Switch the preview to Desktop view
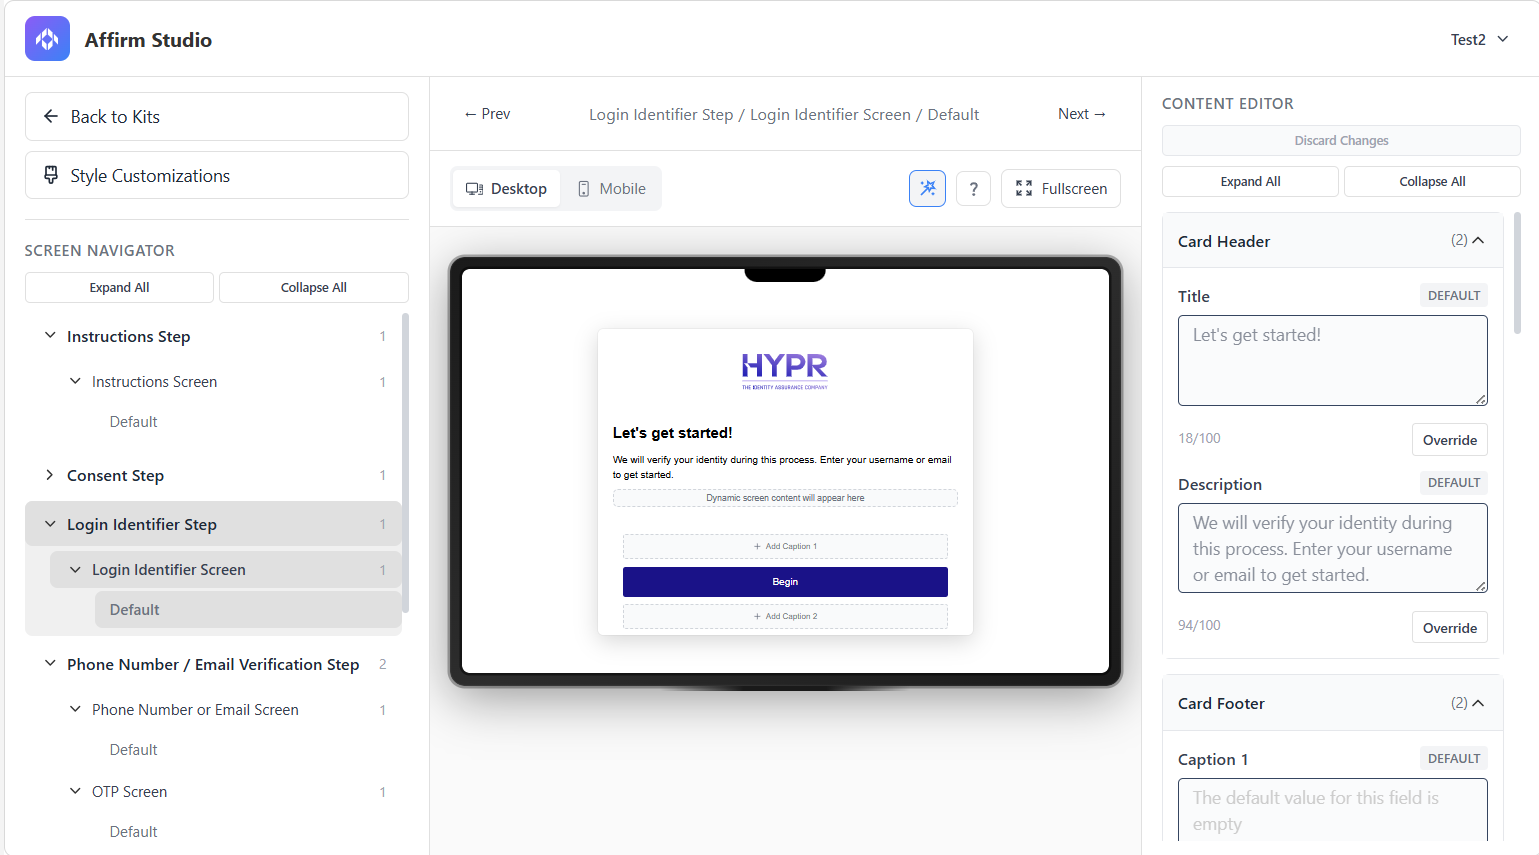The image size is (1539, 855). [506, 189]
